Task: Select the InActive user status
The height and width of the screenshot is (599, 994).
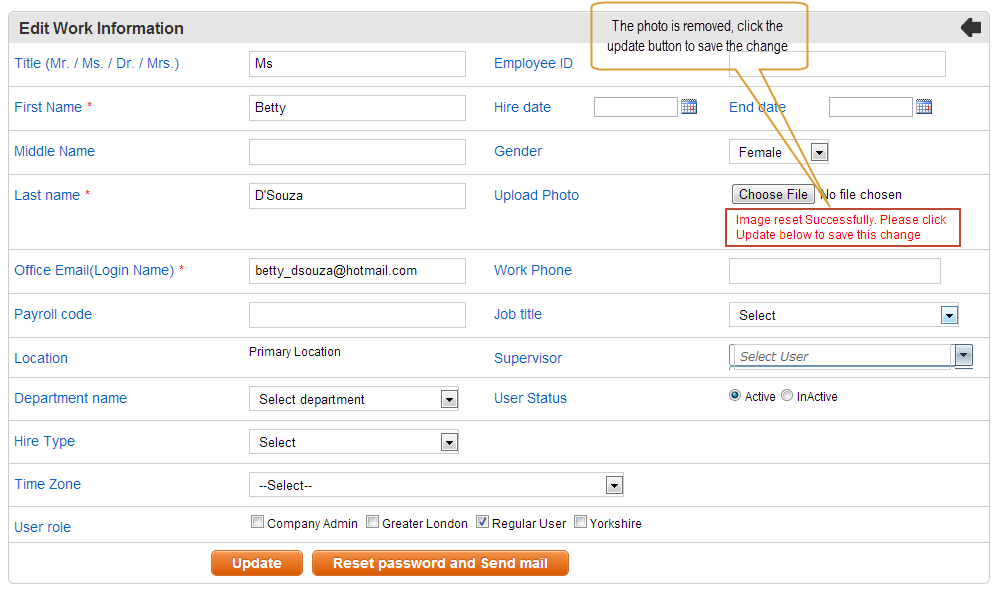Action: point(787,396)
